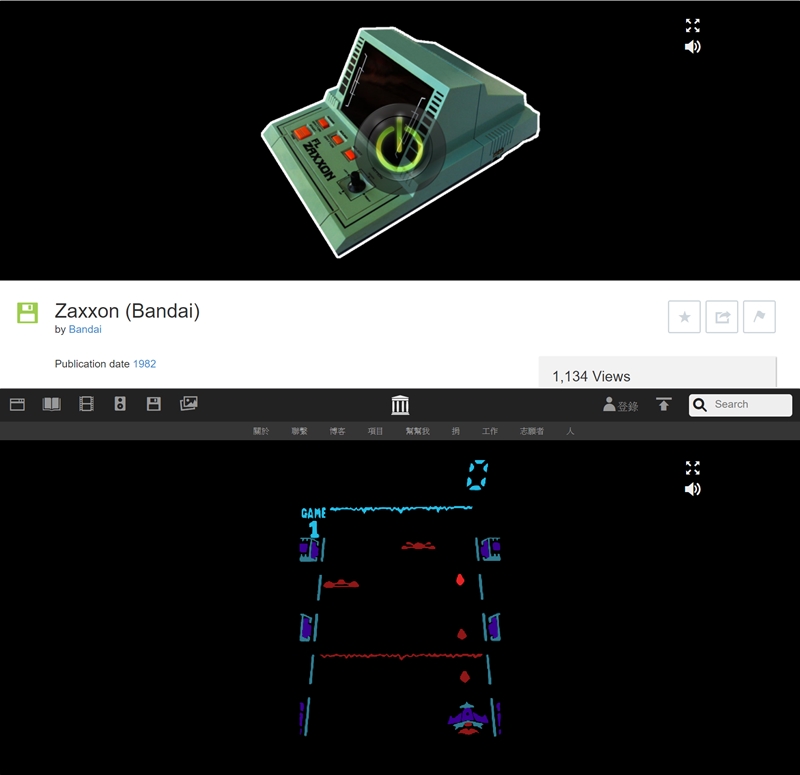Share this item using the share button

click(x=722, y=317)
